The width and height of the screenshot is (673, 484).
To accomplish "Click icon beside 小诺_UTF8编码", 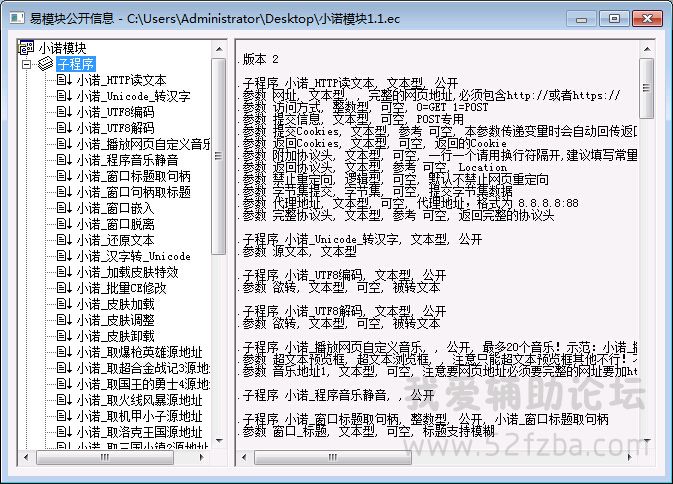I will pyautogui.click(x=64, y=112).
